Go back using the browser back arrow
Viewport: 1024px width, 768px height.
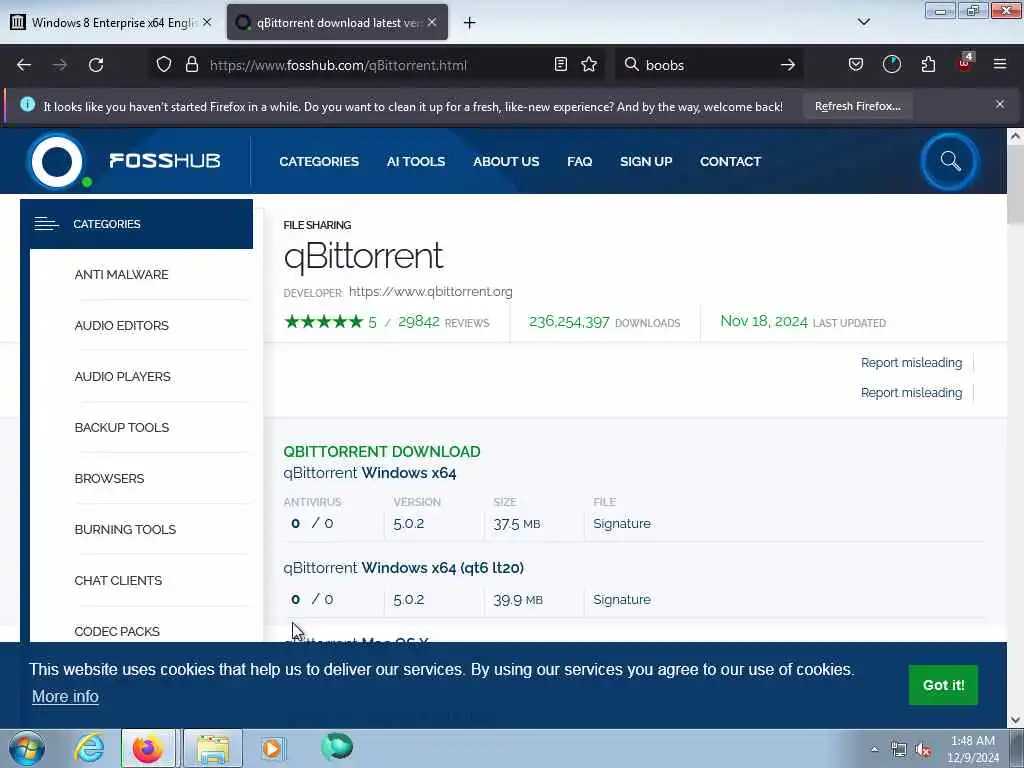tap(24, 65)
